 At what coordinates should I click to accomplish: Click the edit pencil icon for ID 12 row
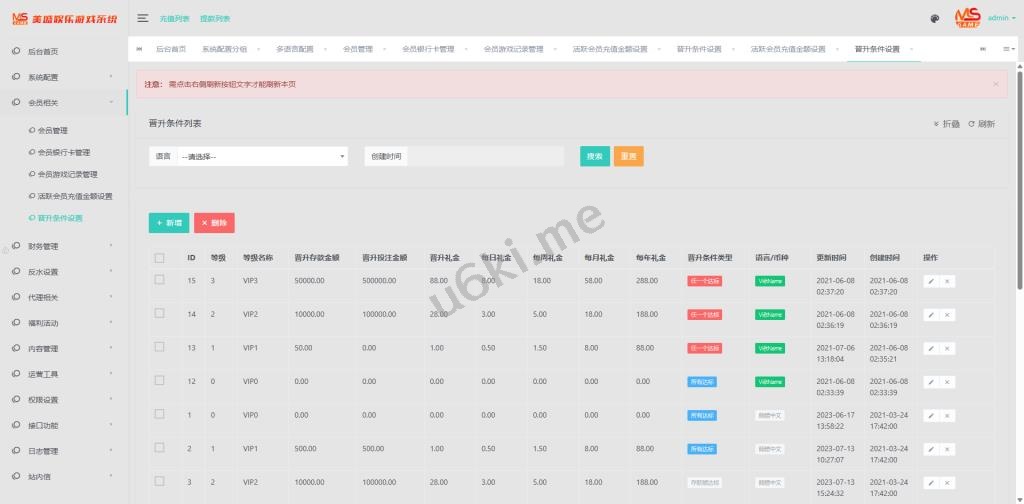[x=930, y=381]
